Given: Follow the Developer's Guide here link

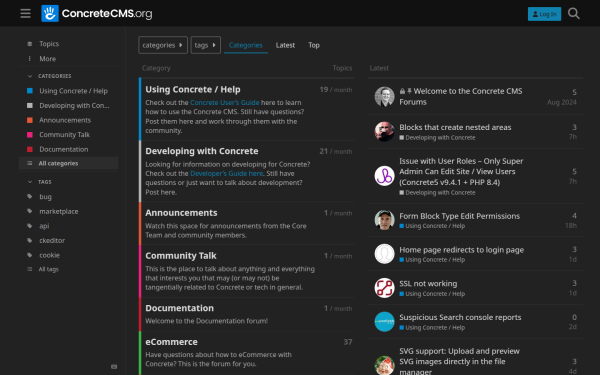Looking at the screenshot, I should click(227, 173).
